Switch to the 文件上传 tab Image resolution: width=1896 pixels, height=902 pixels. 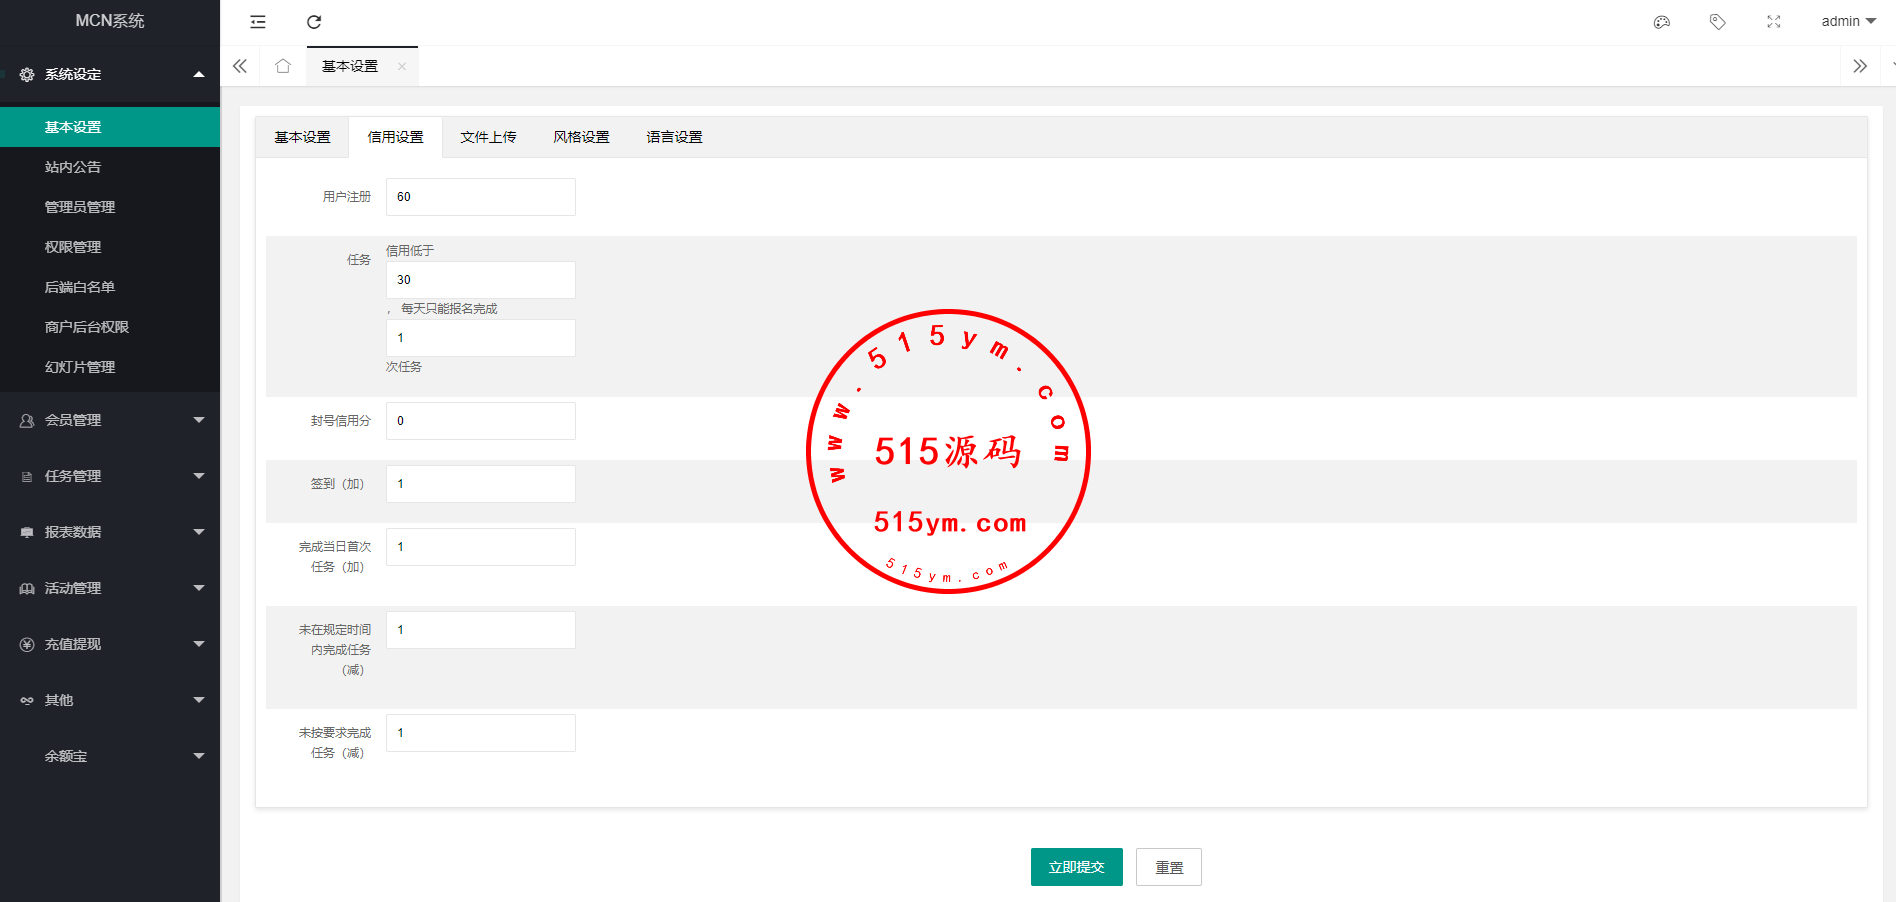coord(488,137)
